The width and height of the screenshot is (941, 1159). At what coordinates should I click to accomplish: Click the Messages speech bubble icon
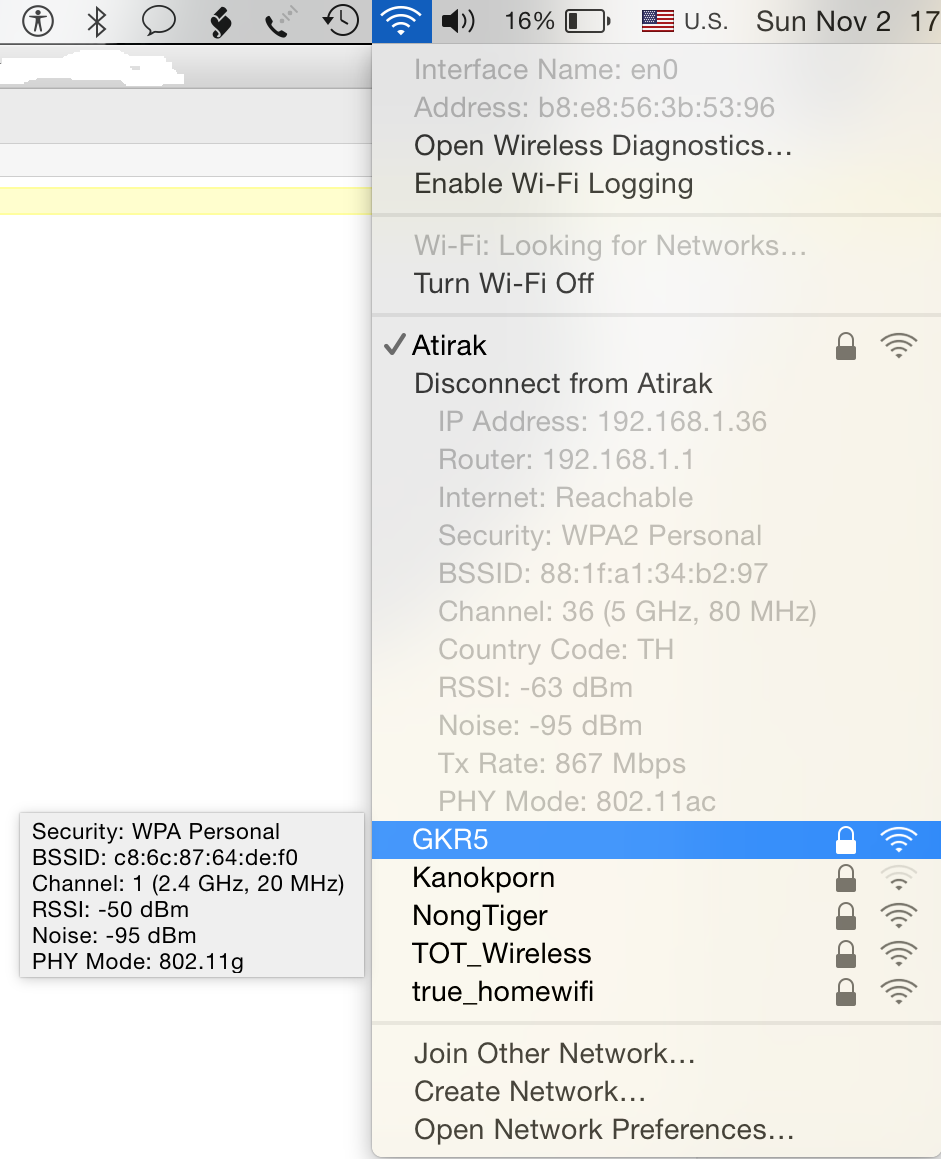point(158,21)
